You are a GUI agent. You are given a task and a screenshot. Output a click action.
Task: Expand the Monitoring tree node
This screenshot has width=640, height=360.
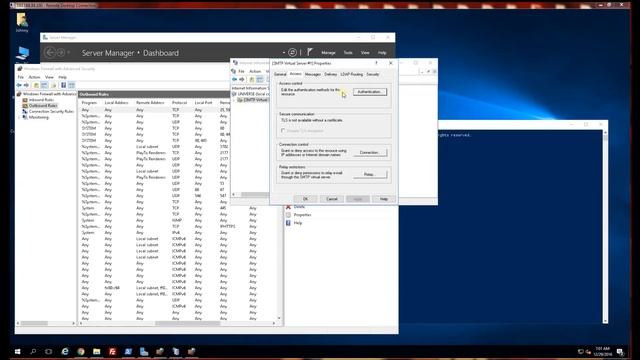click(19, 117)
